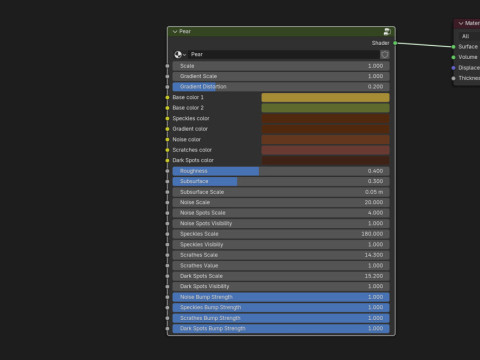
Task: Click the Scrathes Bump Strength slider
Action: pyautogui.click(x=281, y=318)
